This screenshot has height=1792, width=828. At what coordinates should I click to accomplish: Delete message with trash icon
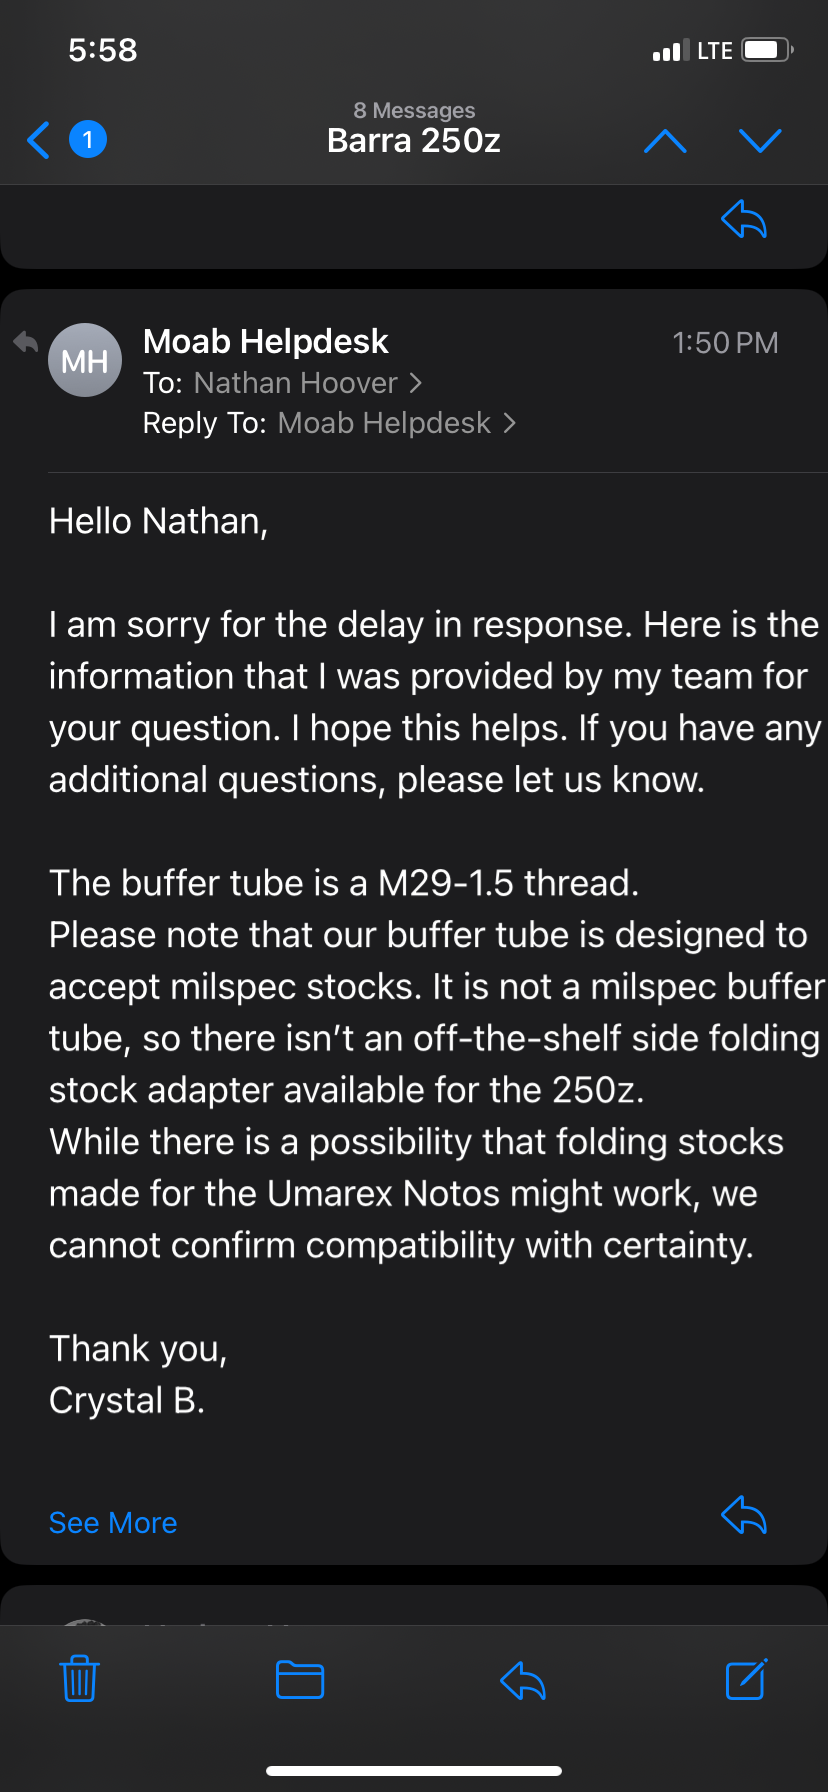[x=79, y=1679]
